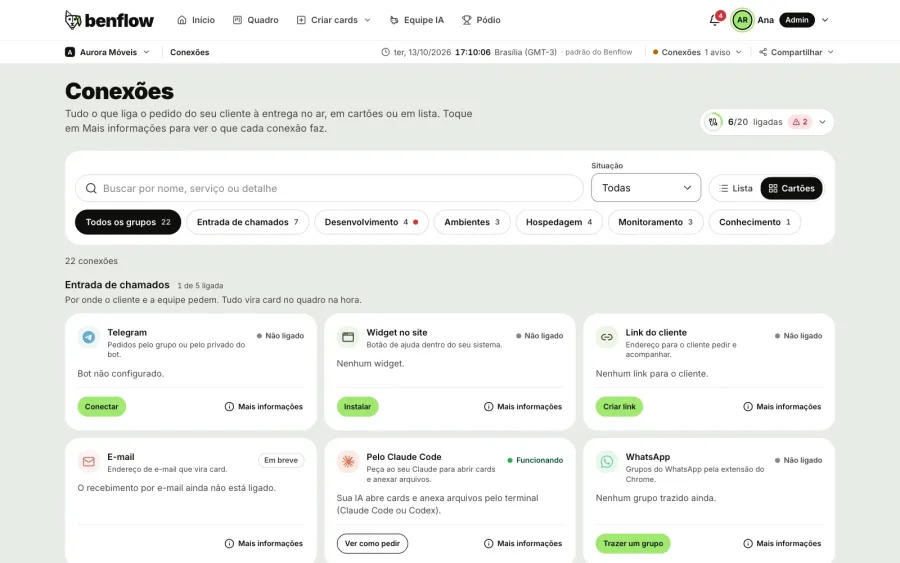Open the Situação Todas dropdown
The image size is (900, 563).
(646, 188)
